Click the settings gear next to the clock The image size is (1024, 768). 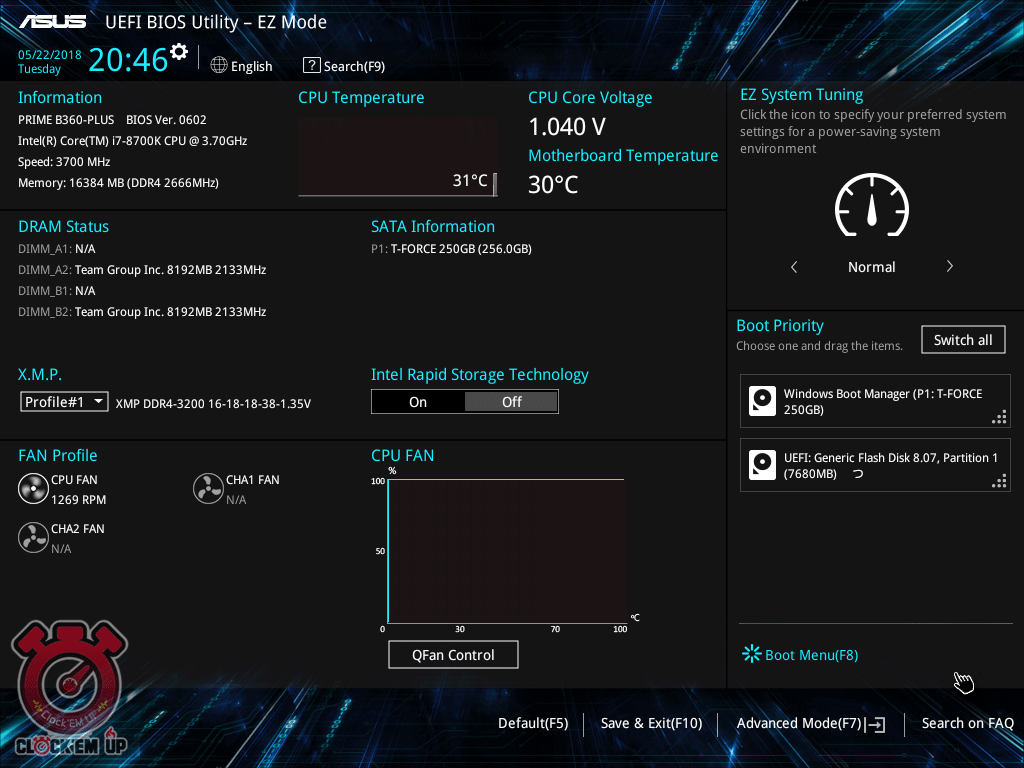[179, 52]
